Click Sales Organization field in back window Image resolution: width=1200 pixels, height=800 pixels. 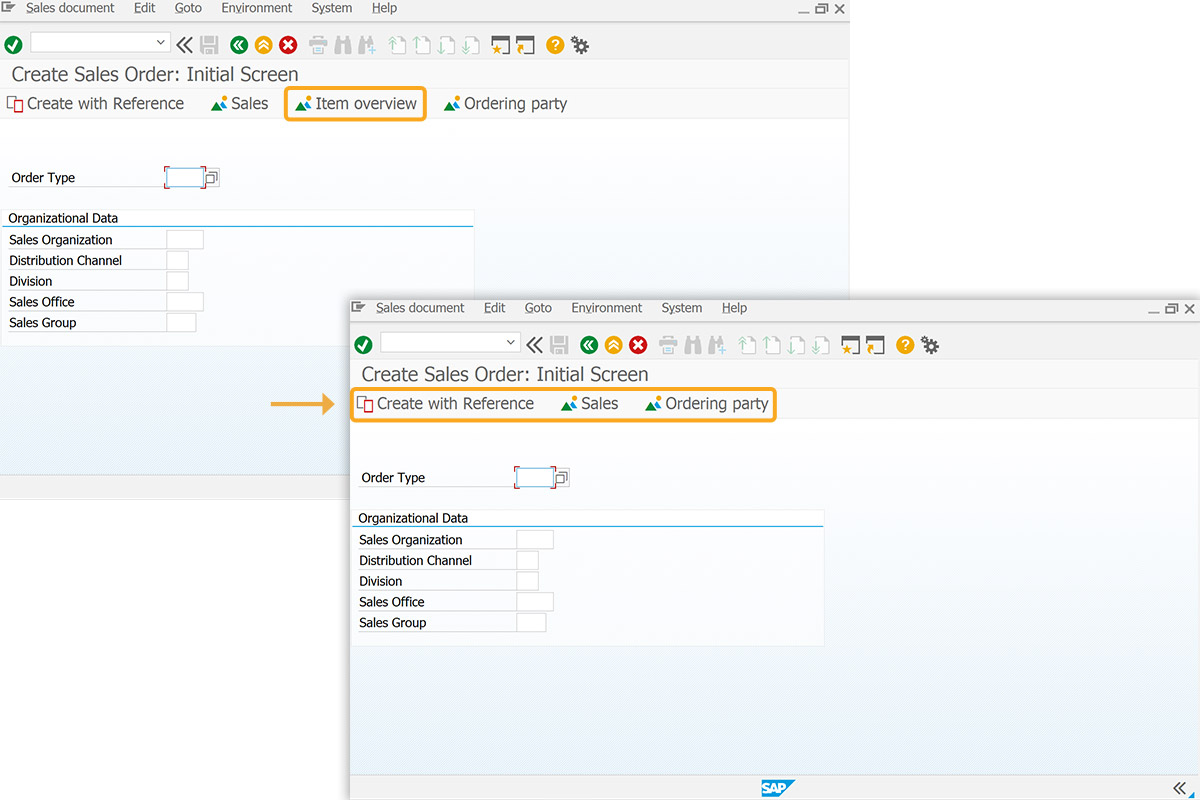coord(185,240)
